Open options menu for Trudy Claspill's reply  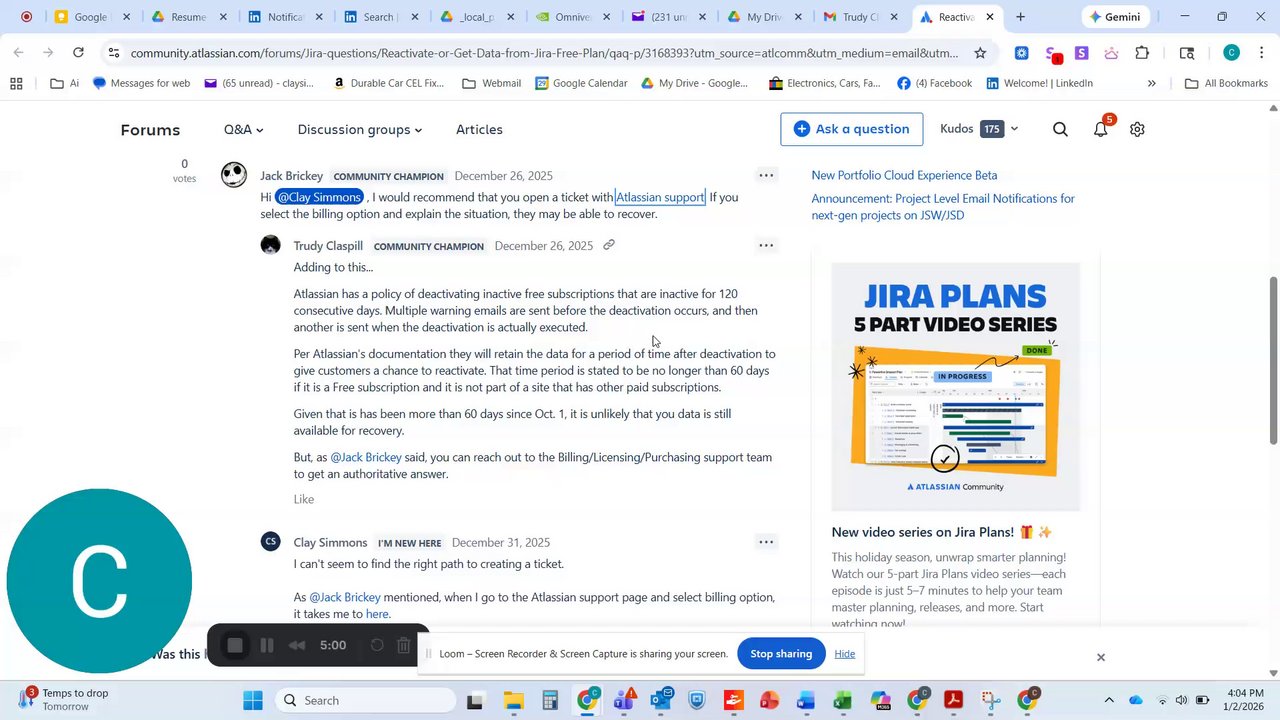pos(766,245)
